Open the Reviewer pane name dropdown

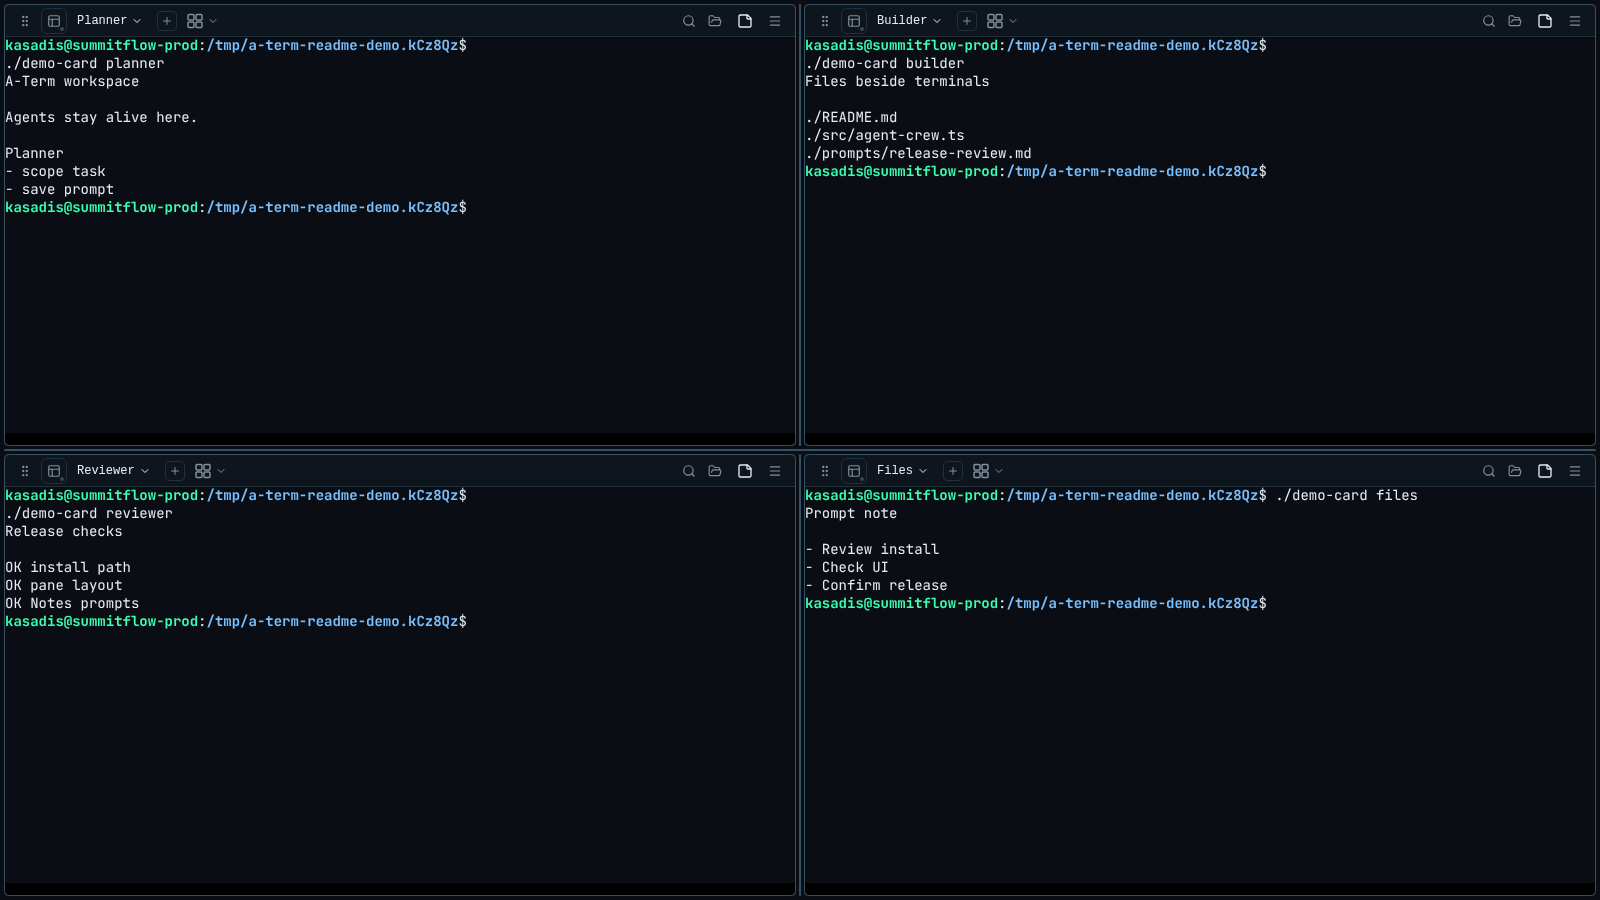coord(113,471)
